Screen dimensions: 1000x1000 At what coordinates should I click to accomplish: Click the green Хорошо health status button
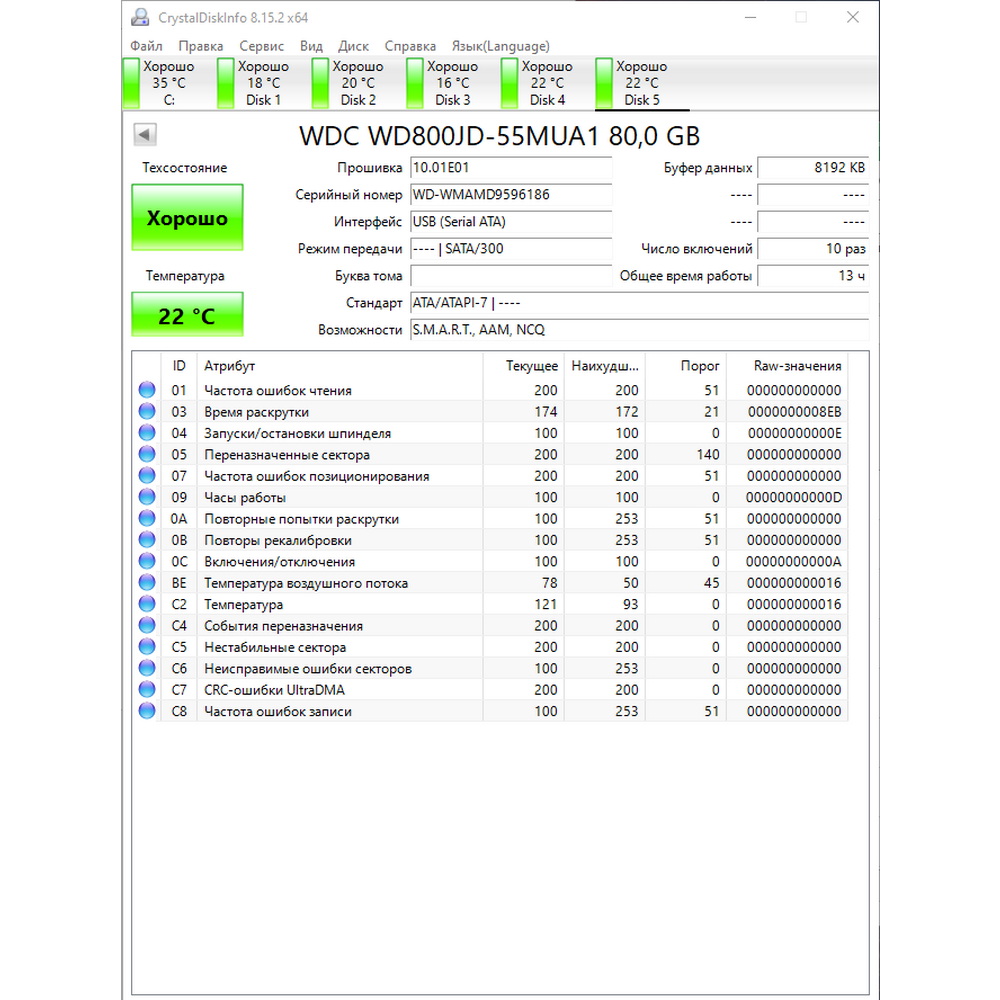point(187,218)
